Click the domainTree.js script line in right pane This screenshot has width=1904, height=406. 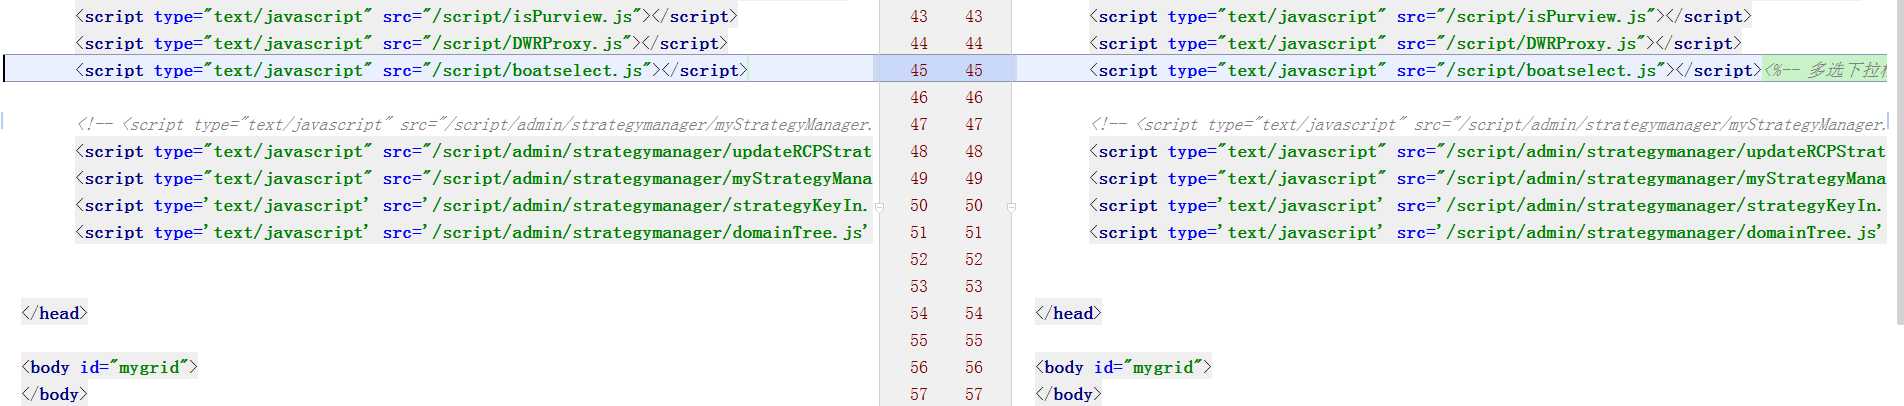pos(1488,232)
